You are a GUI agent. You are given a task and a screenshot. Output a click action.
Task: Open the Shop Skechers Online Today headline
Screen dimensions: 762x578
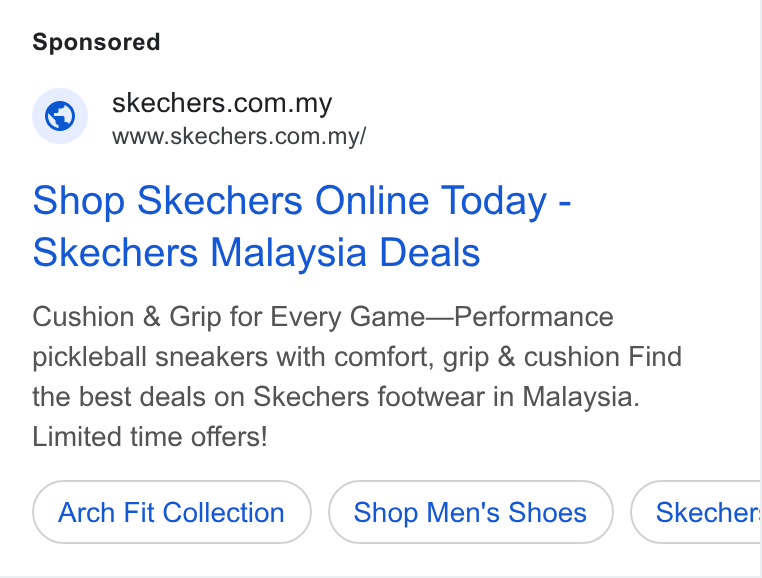[x=302, y=201]
